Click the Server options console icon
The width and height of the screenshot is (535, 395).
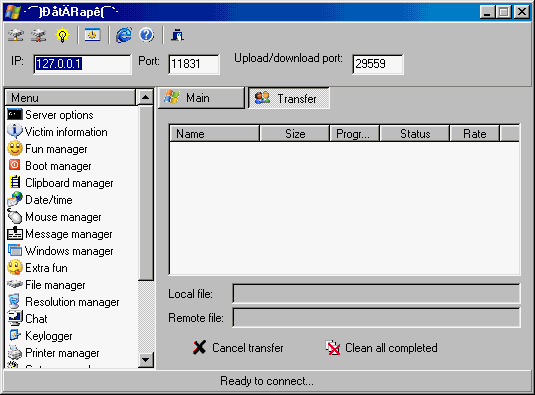(15, 115)
